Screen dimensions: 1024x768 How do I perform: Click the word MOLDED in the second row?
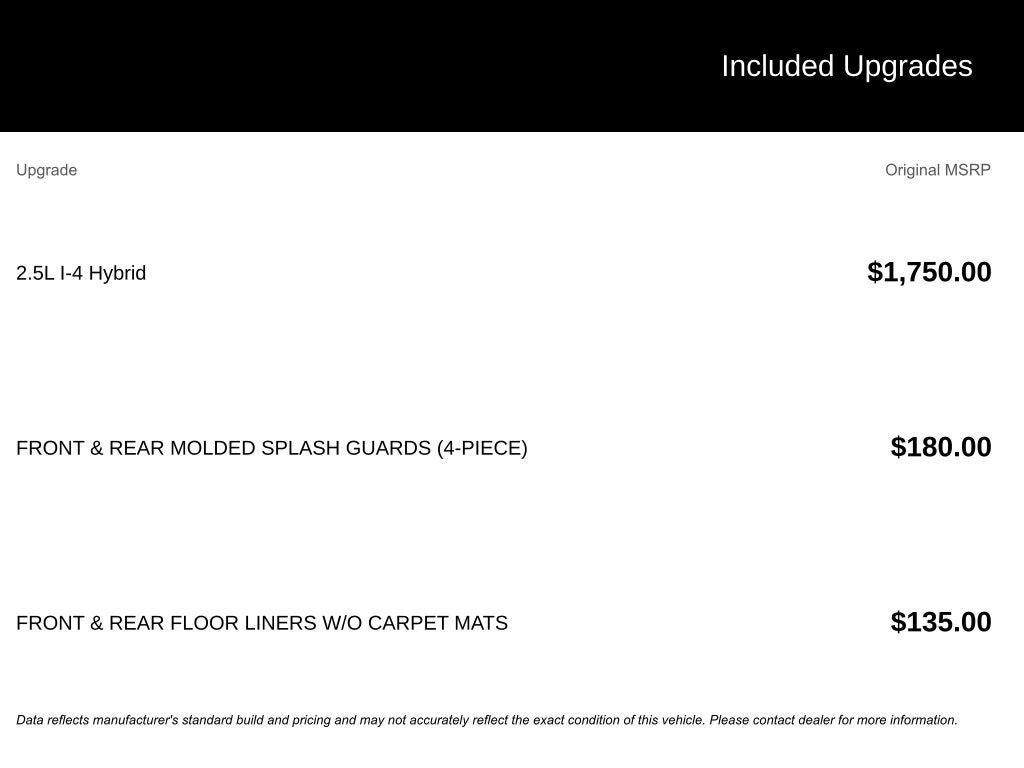click(x=212, y=448)
